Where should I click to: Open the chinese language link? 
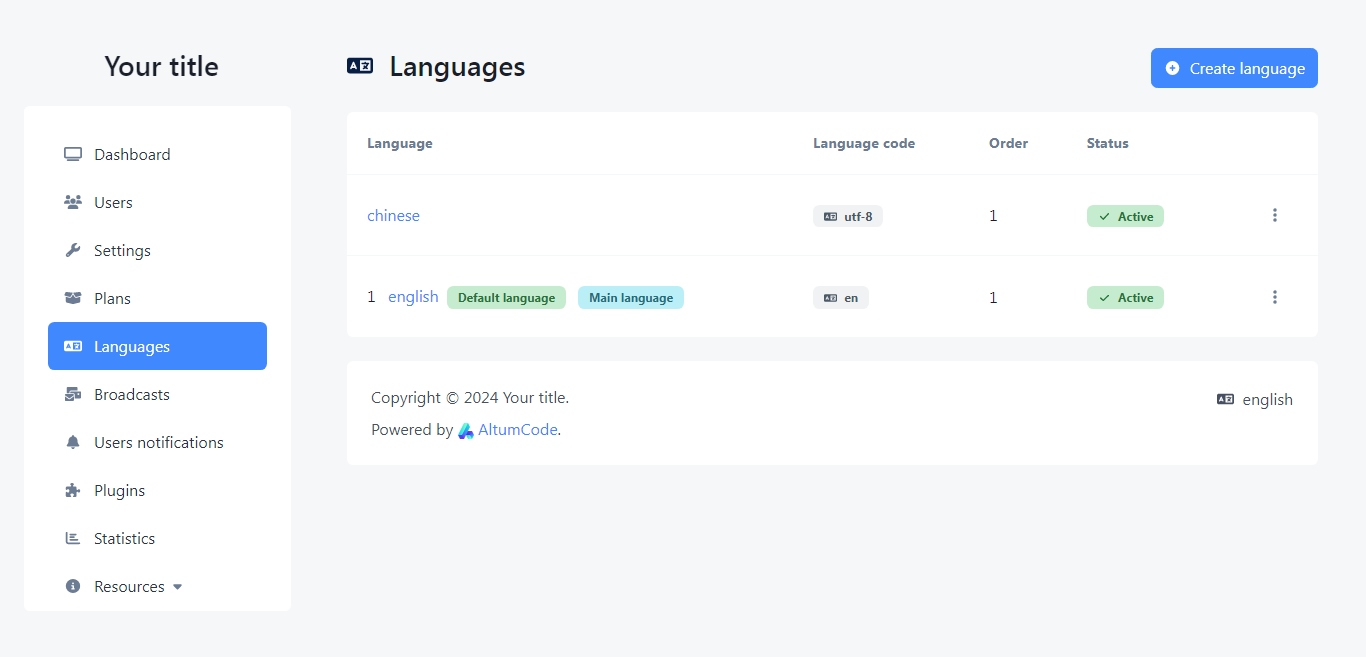(393, 215)
